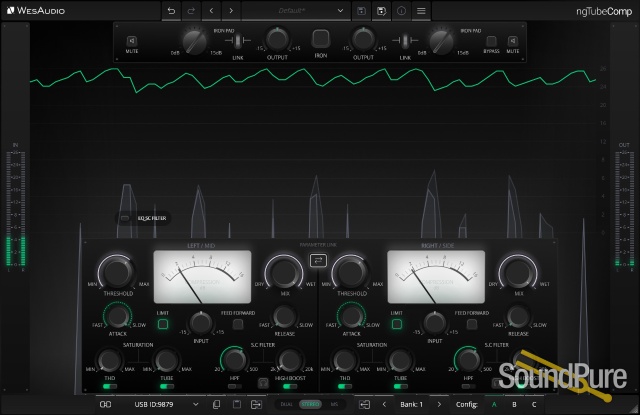Image resolution: width=640 pixels, height=415 pixels.
Task: Go to next Bank with right chevron
Action: point(439,404)
